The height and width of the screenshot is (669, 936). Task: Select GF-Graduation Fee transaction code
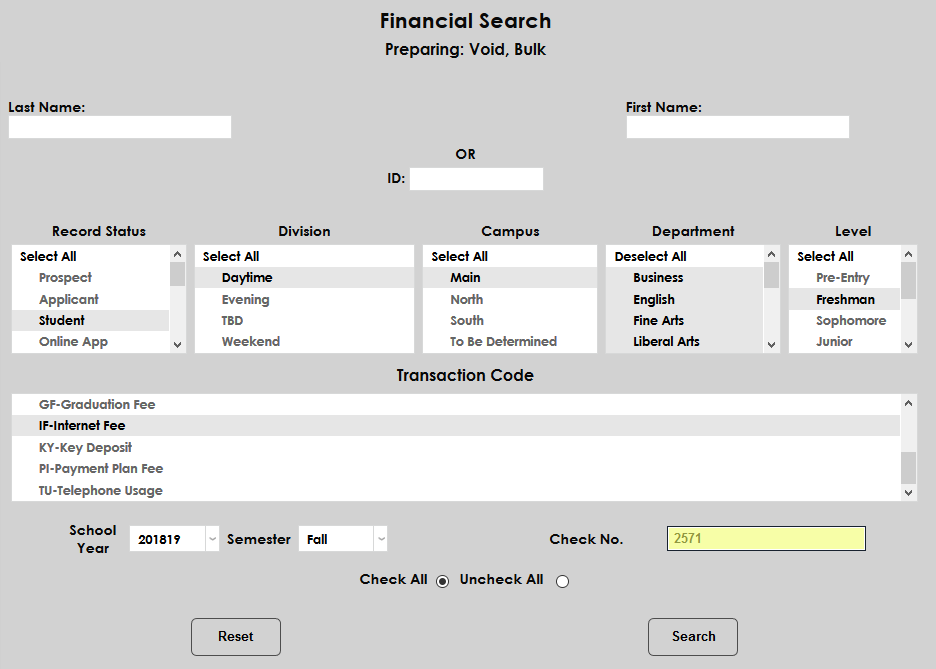point(456,405)
